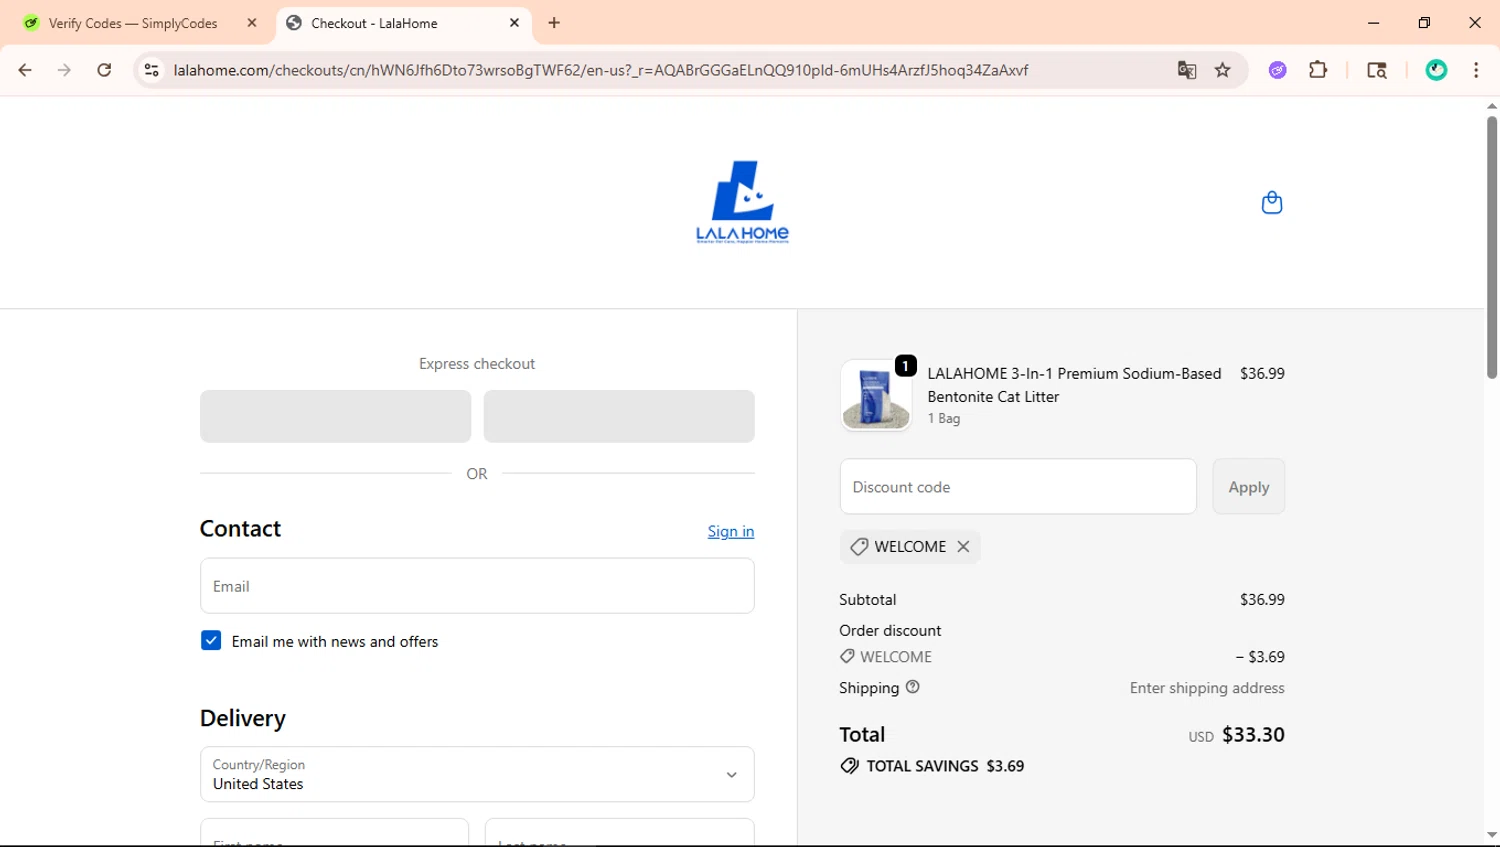Click the scrollbar up arrow

pos(1491,106)
